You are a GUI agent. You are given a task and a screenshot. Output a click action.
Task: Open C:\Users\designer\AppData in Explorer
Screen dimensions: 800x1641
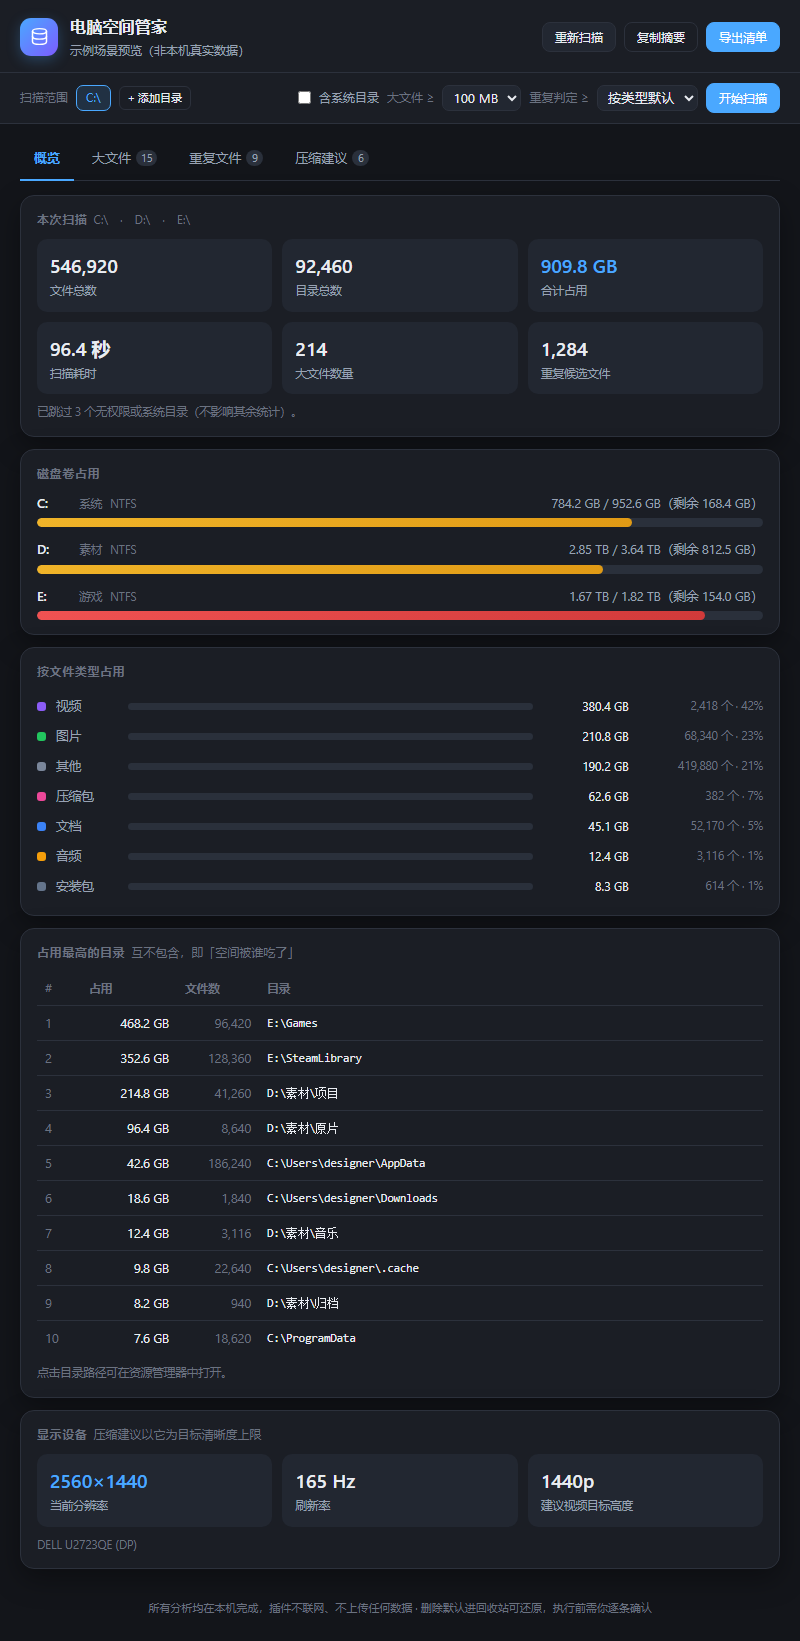point(346,1163)
